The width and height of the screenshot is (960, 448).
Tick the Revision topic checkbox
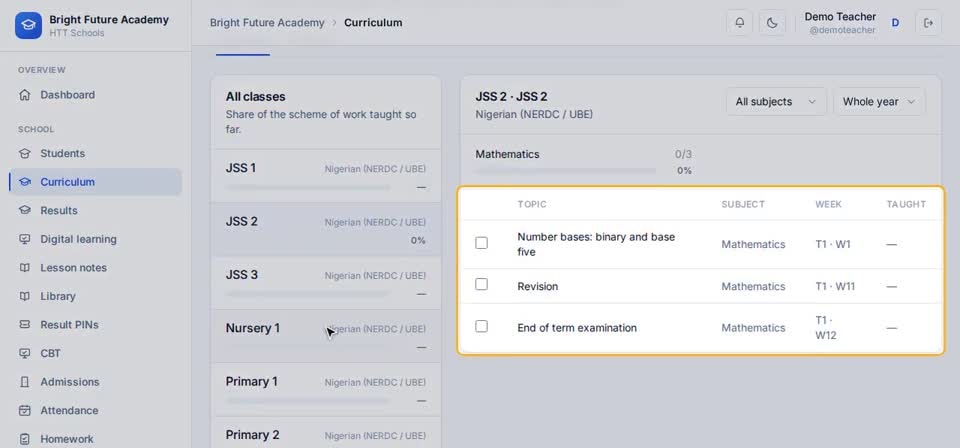click(482, 284)
